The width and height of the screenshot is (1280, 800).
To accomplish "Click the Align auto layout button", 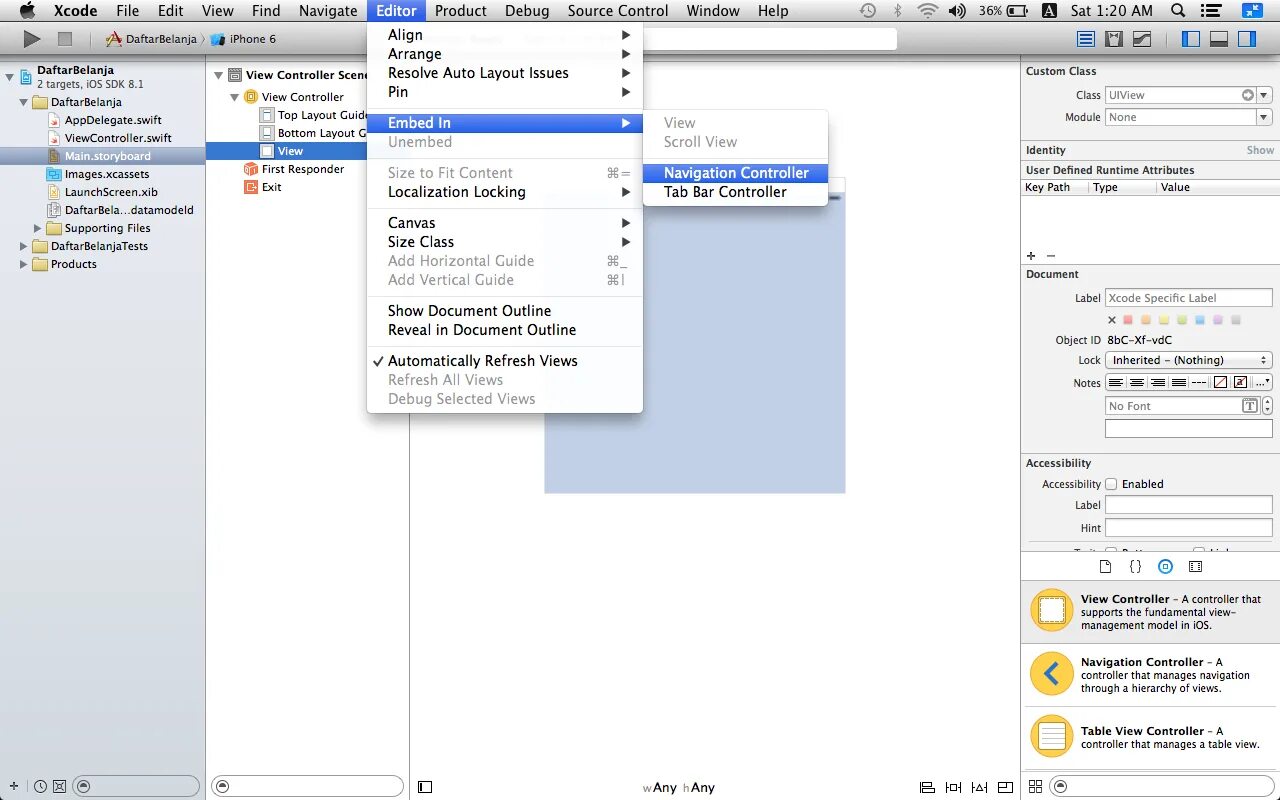I will point(927,787).
